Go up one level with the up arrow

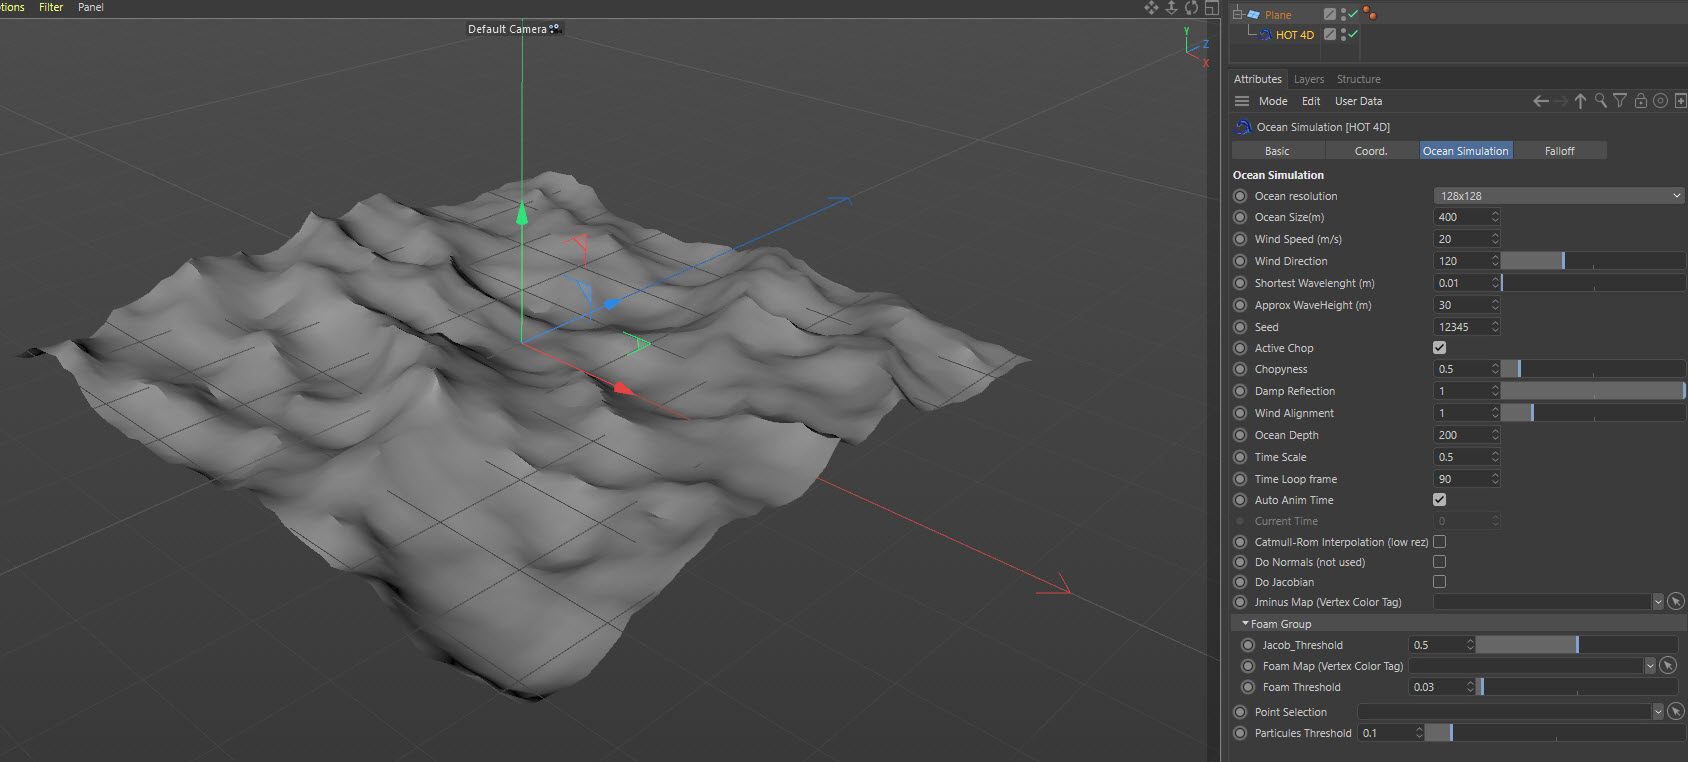pyautogui.click(x=1580, y=101)
